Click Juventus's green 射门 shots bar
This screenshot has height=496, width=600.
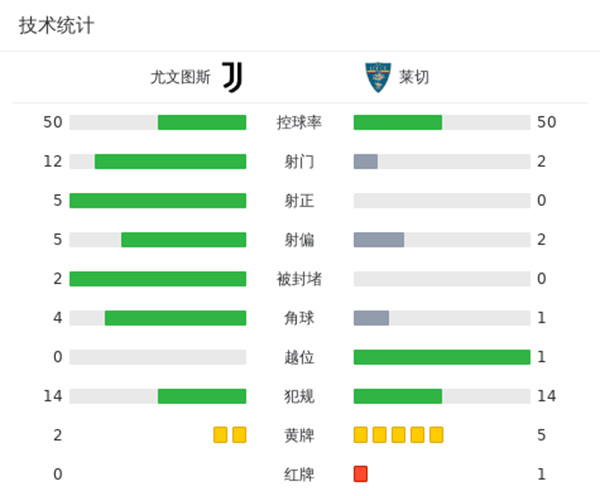pyautogui.click(x=170, y=161)
